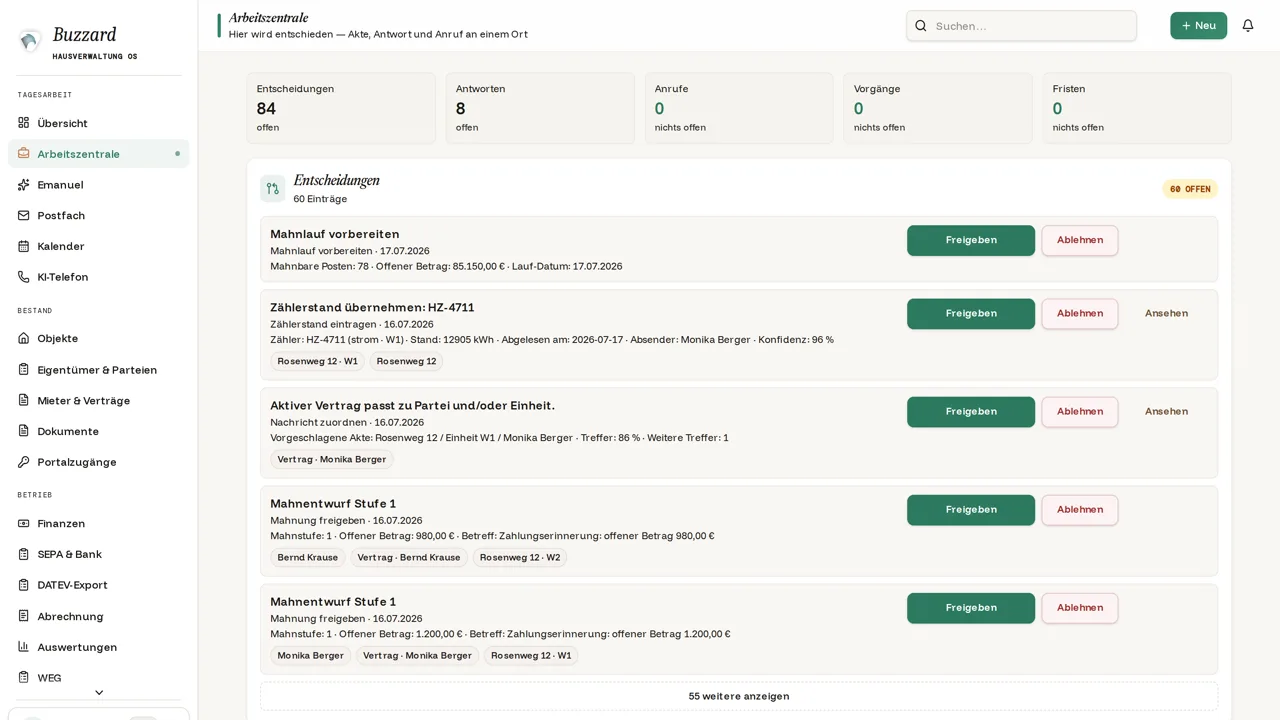Open the Finanzen money icon
1280x720 pixels.
click(23, 523)
